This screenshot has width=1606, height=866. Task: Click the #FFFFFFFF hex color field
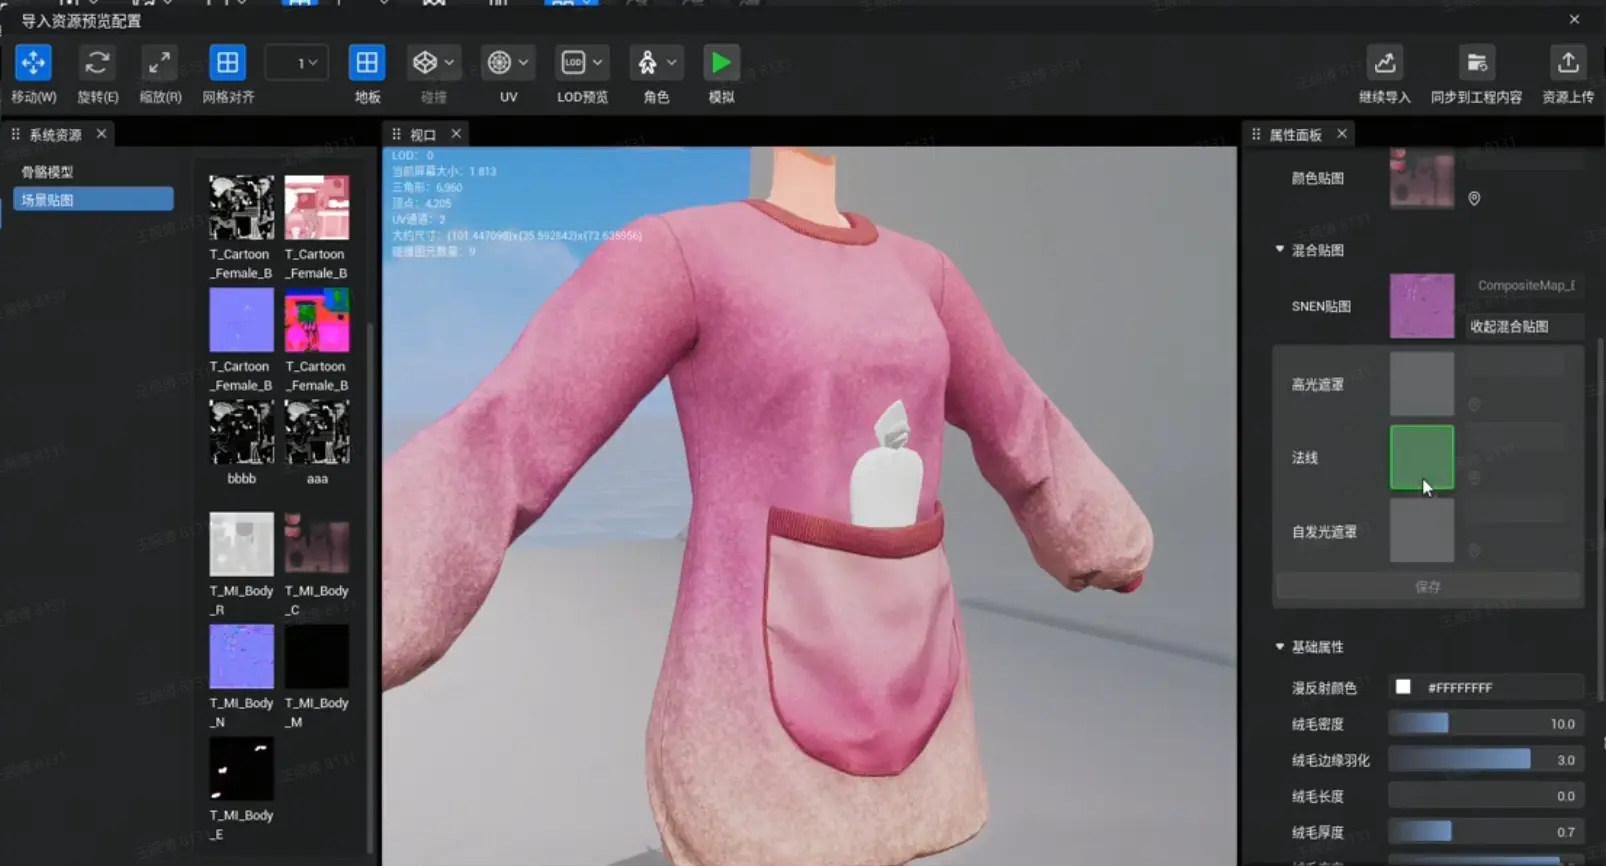point(1502,688)
